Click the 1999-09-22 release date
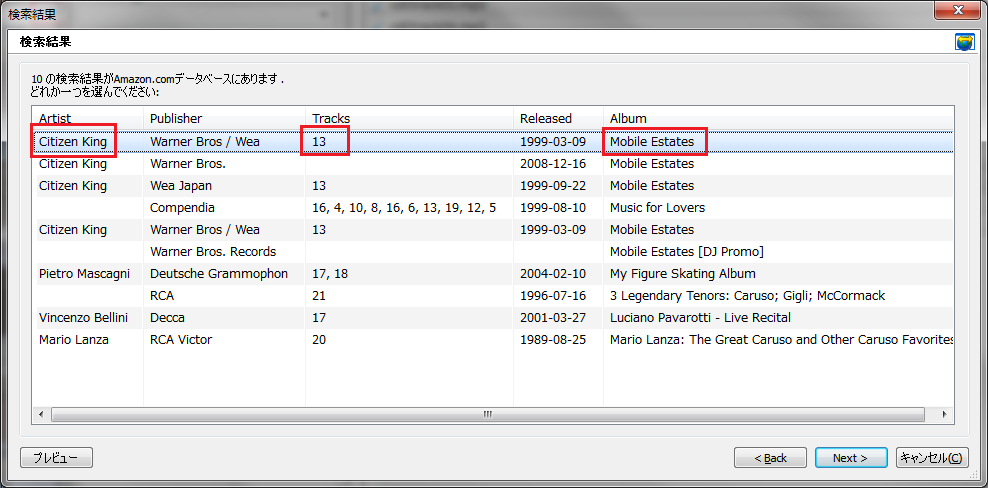This screenshot has height=488, width=988. [x=553, y=186]
